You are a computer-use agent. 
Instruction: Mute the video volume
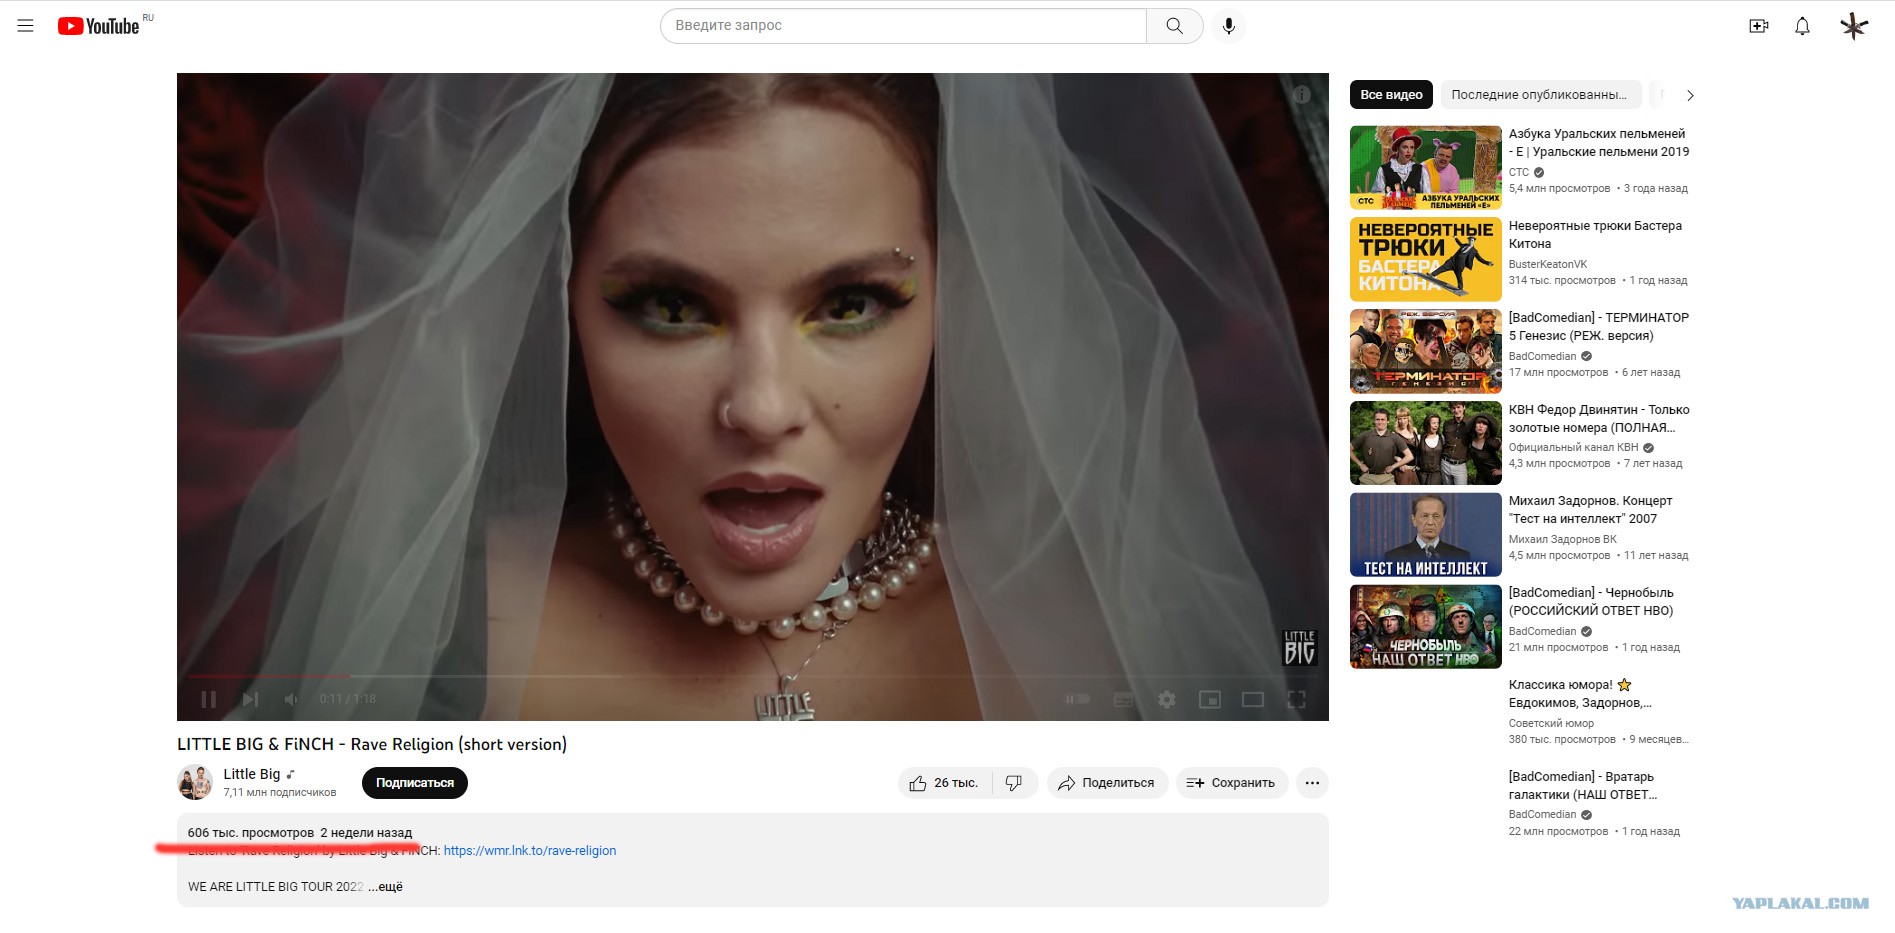point(291,699)
